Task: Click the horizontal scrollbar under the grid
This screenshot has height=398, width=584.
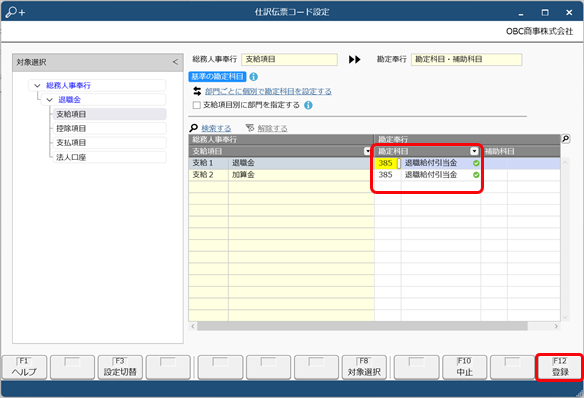Action: click(362, 326)
